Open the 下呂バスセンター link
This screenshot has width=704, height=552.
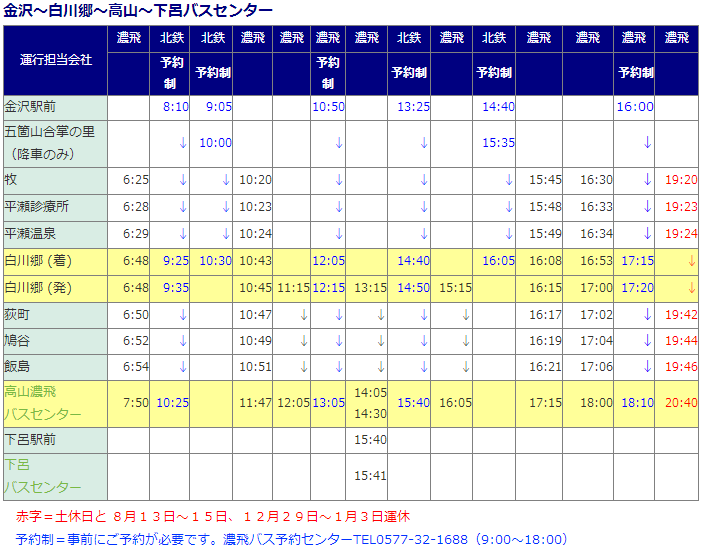pyautogui.click(x=43, y=476)
